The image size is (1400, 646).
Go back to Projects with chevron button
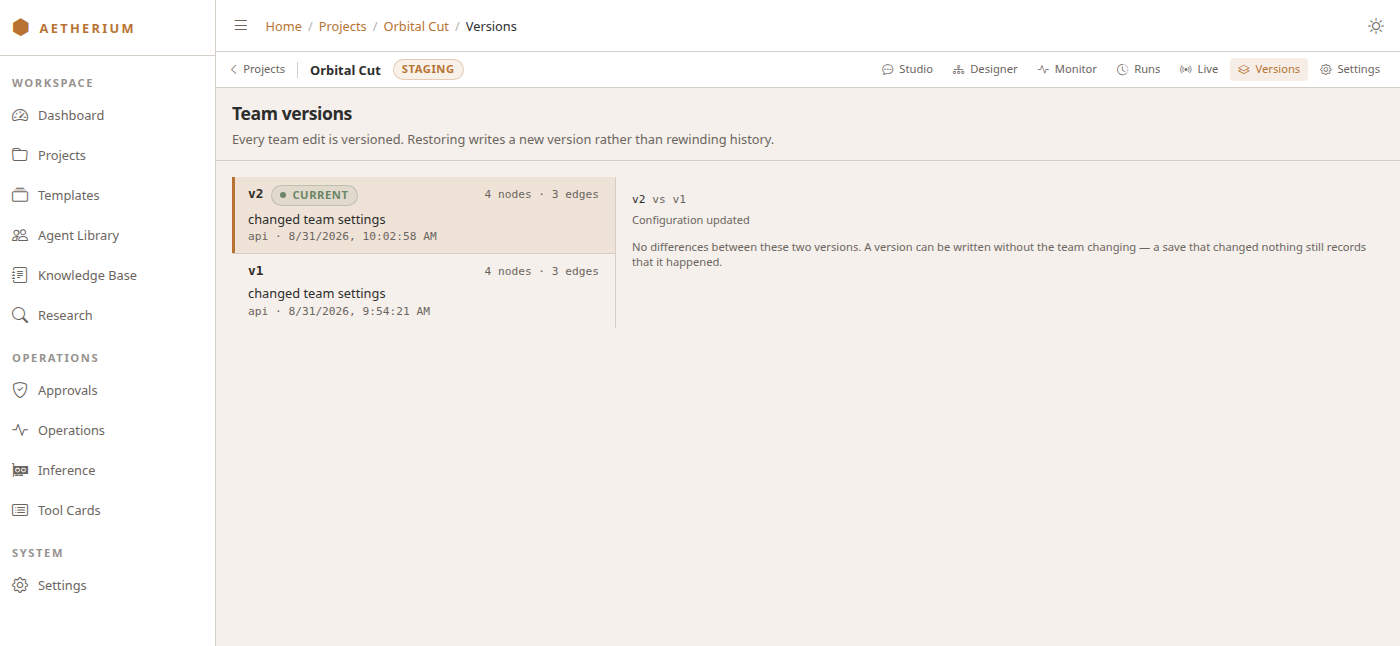[x=258, y=70]
